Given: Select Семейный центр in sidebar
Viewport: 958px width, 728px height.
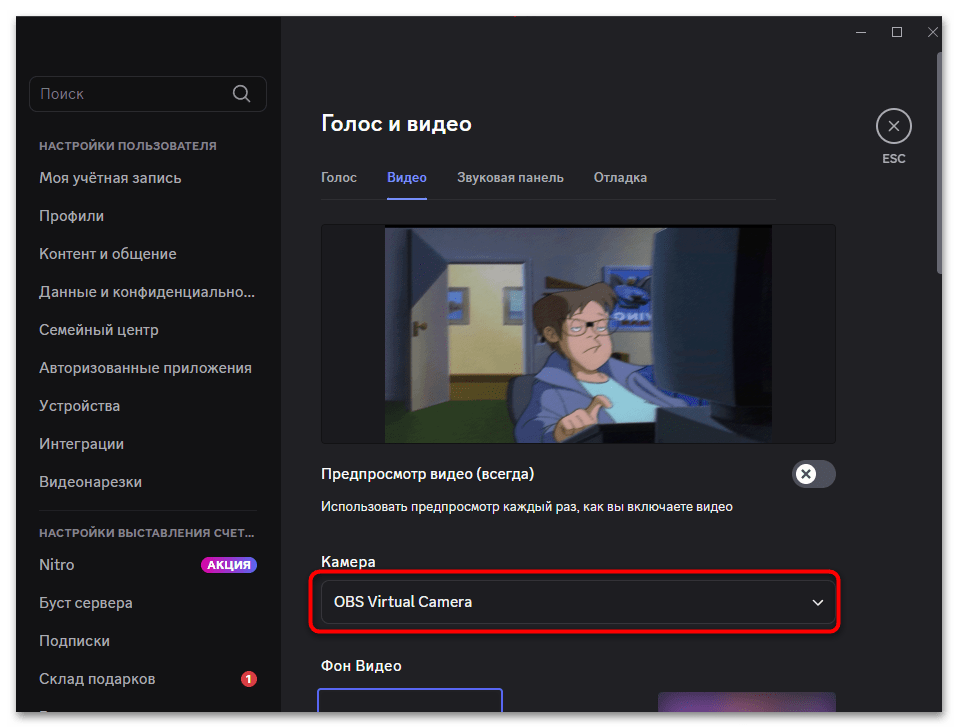Looking at the screenshot, I should tap(98, 330).
